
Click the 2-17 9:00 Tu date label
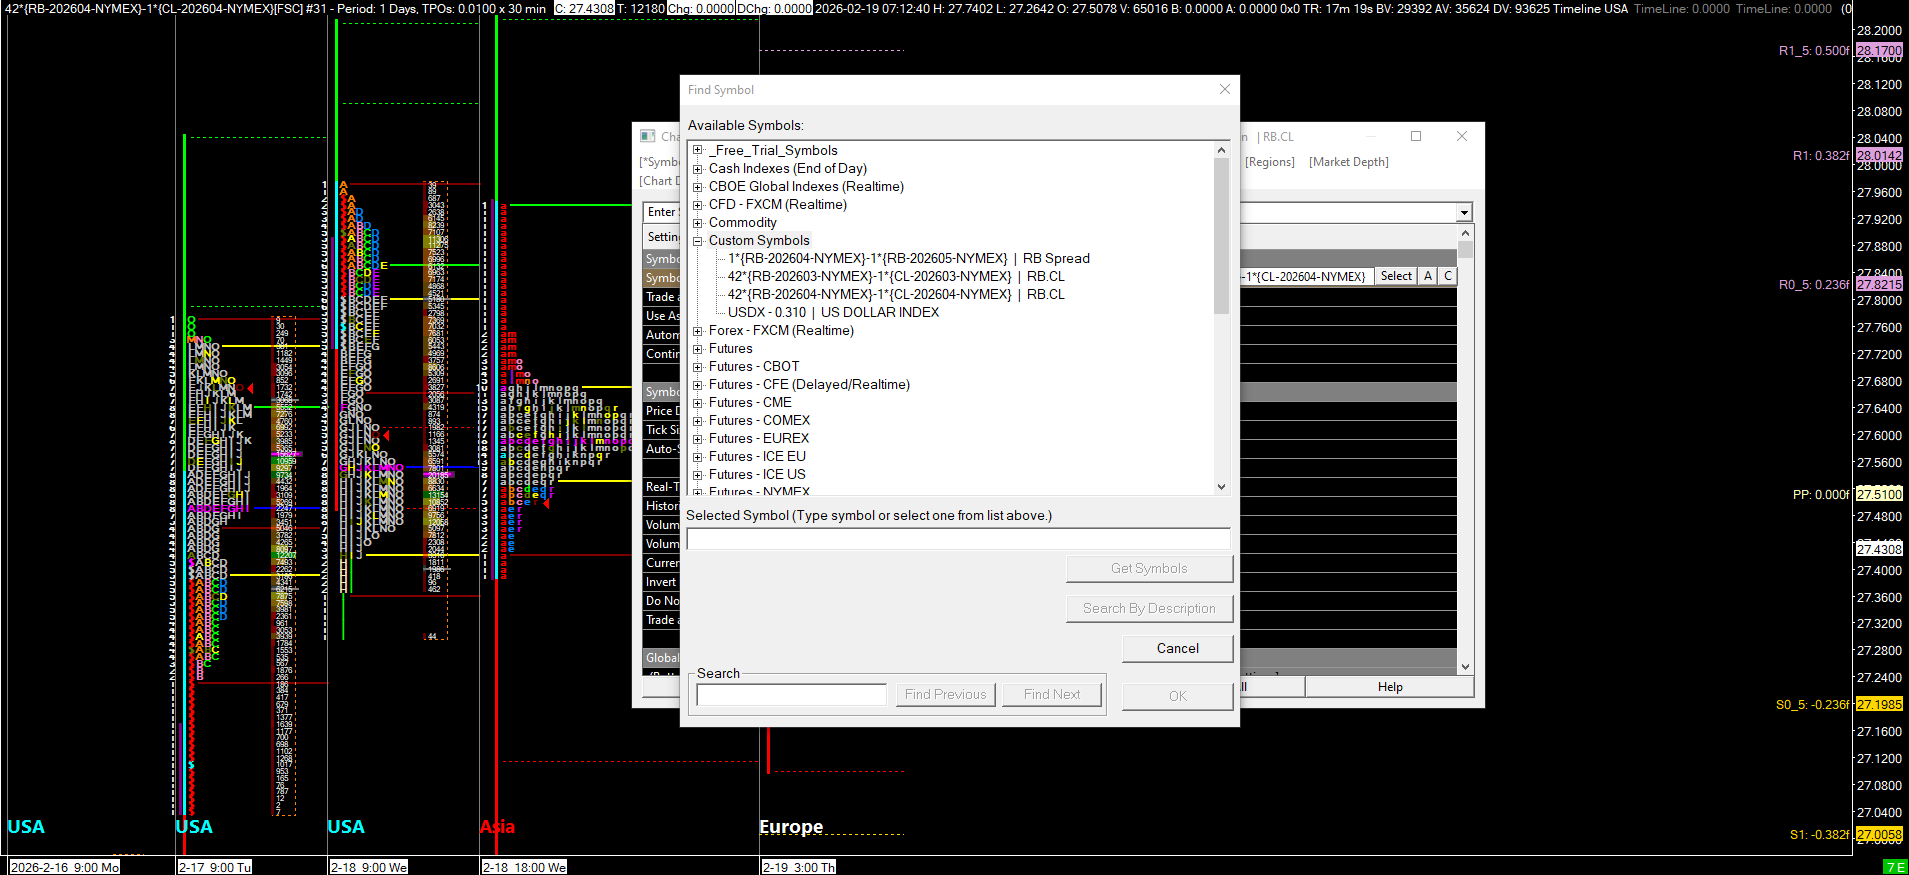point(215,867)
